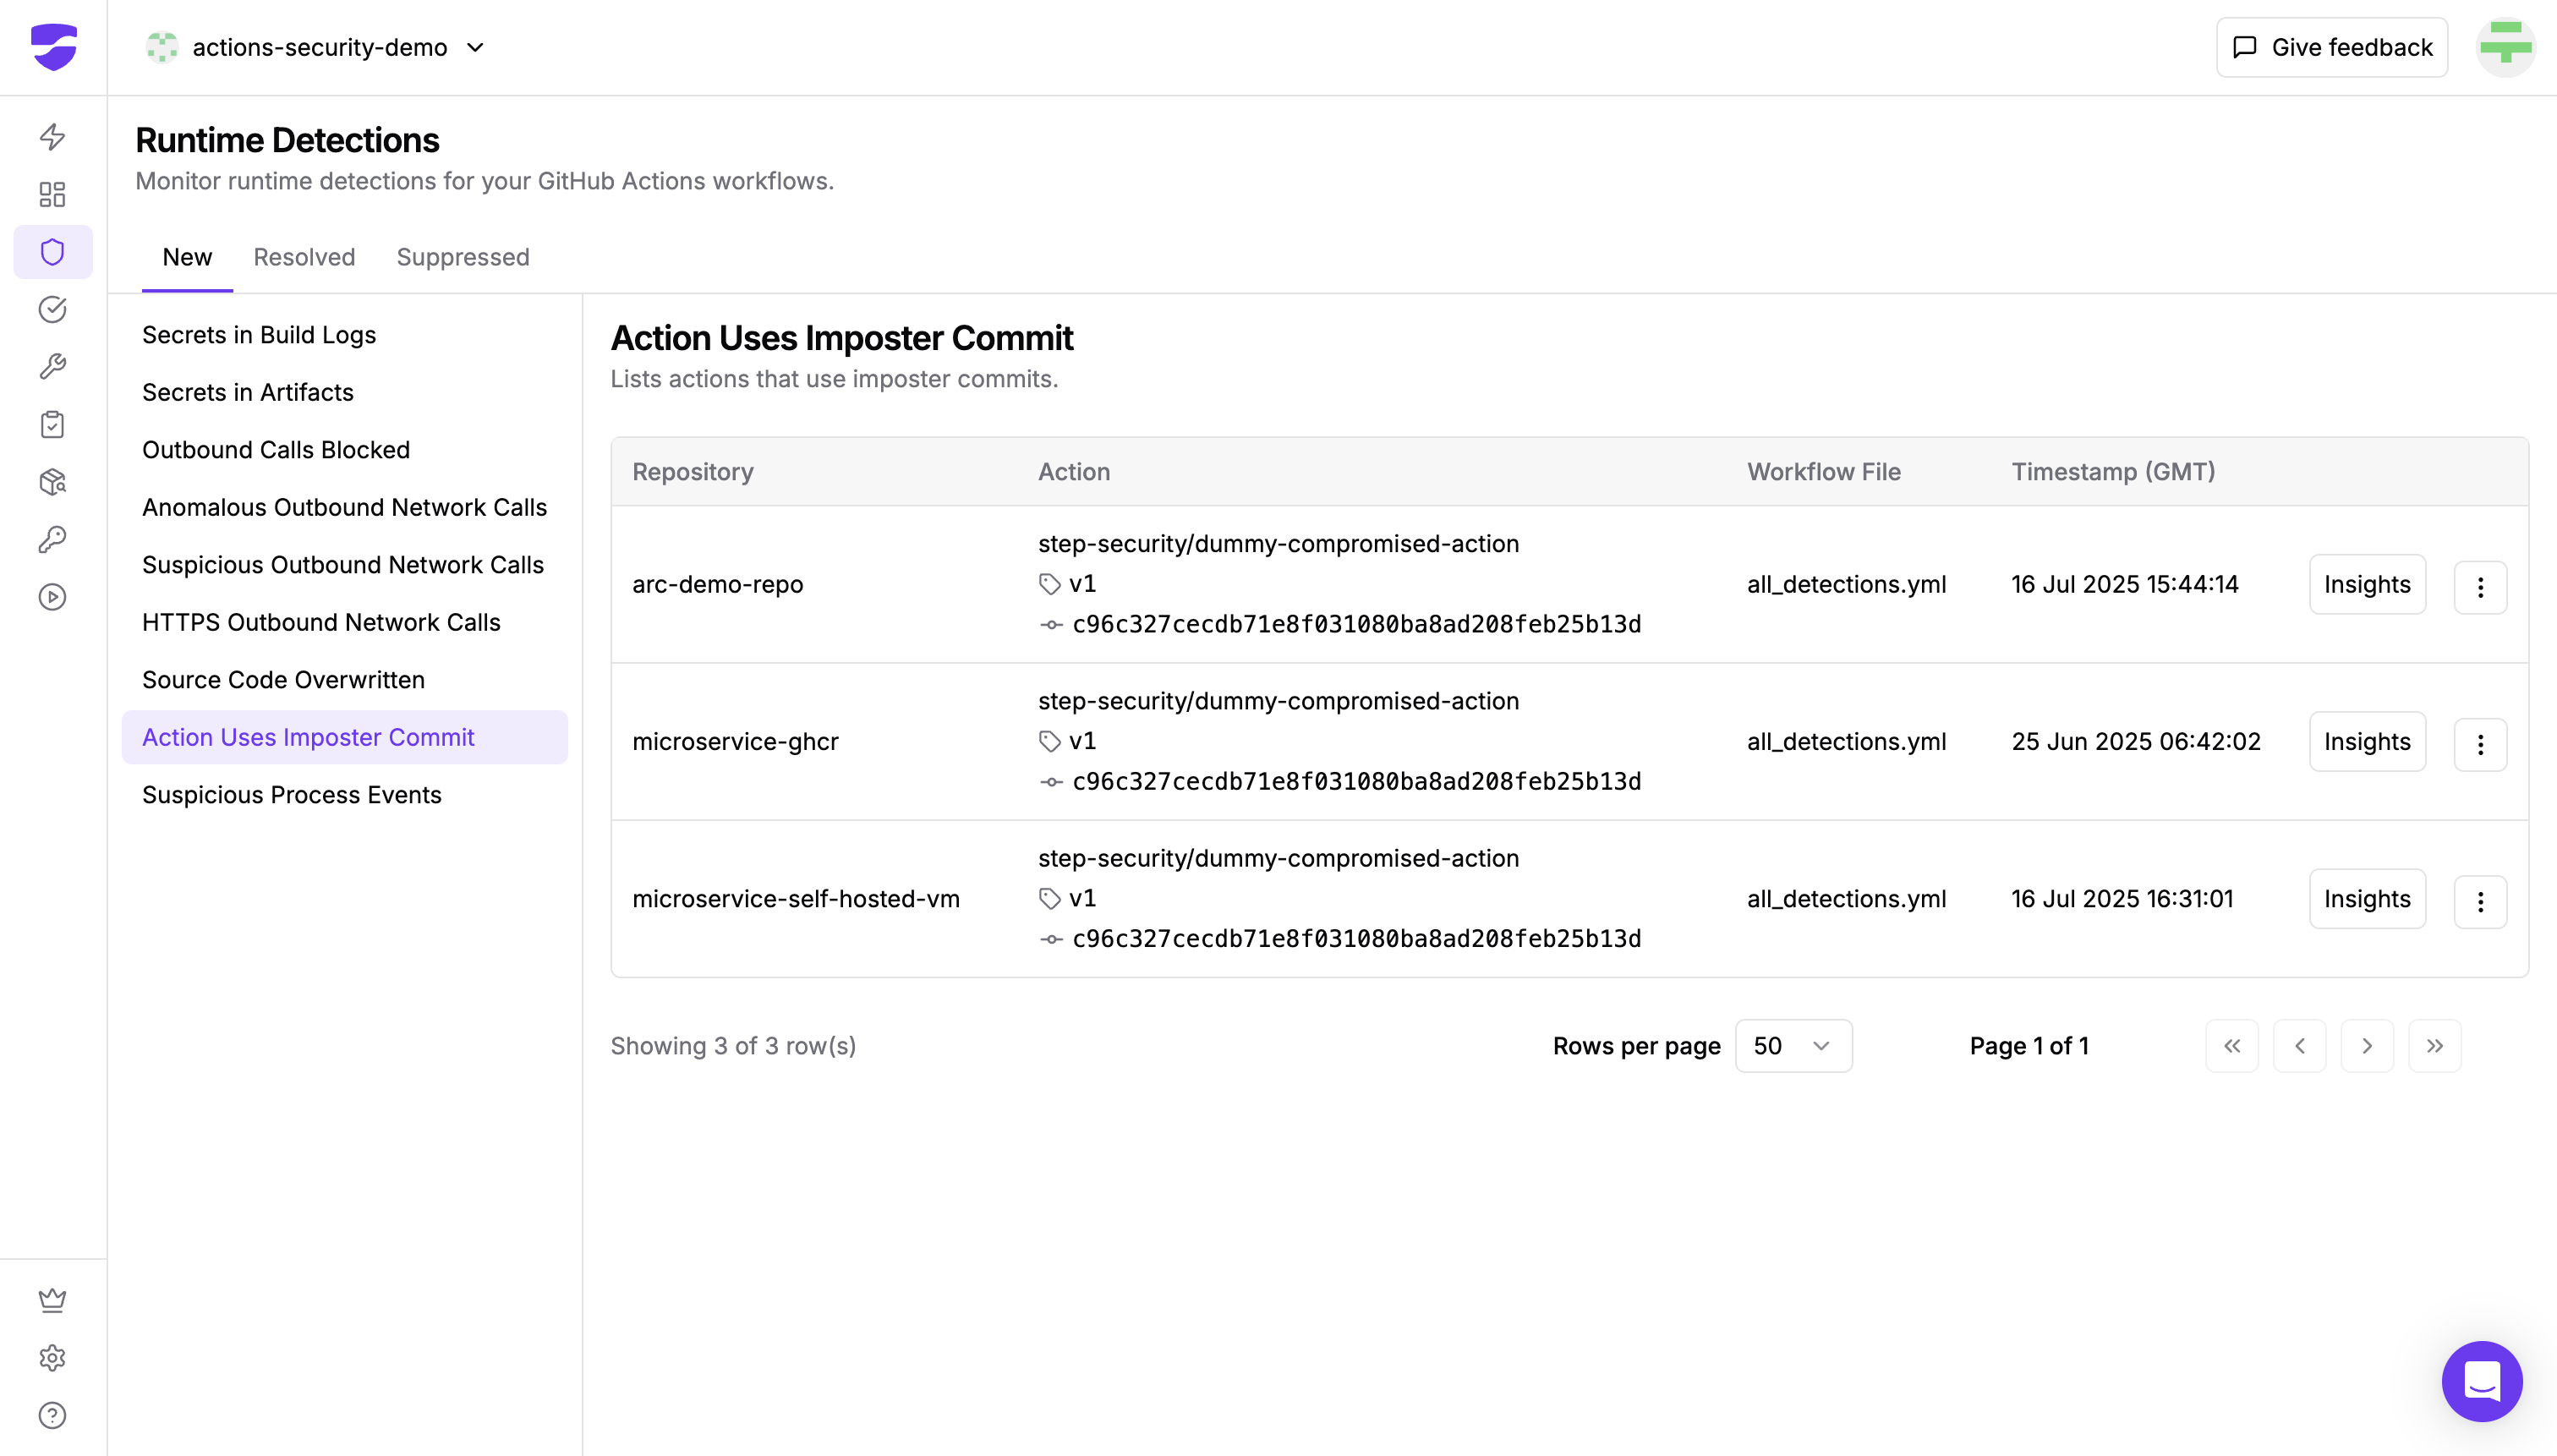
Task: Click Insights for microservice-self-hosted-vm
Action: point(2366,899)
